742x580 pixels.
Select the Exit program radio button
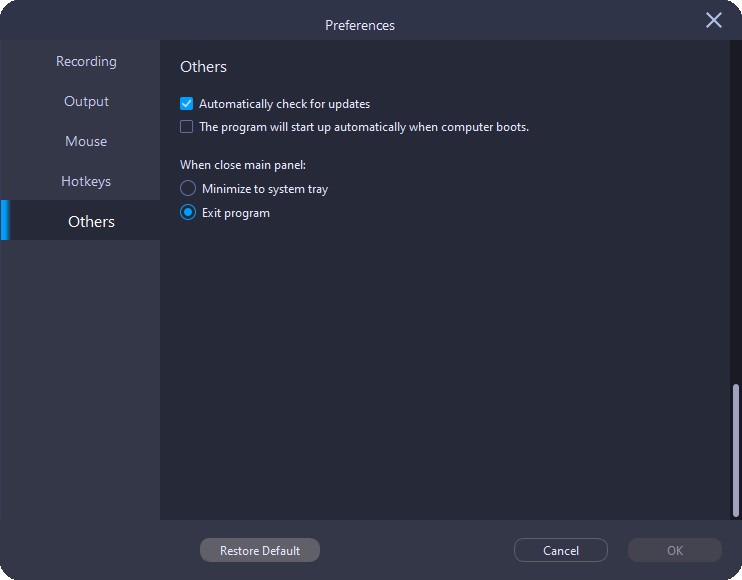(x=188, y=212)
